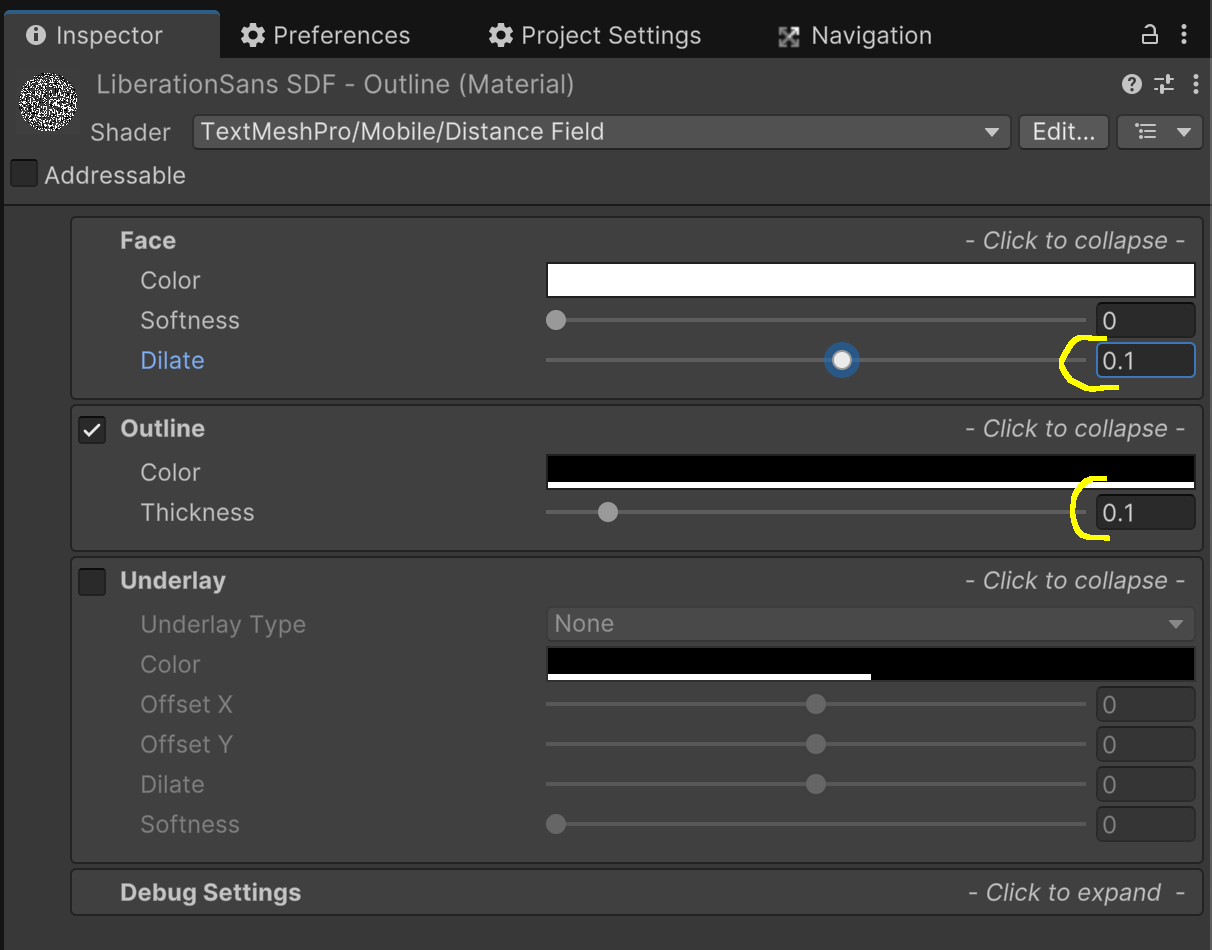Viewport: 1212px width, 950px height.
Task: Open the material presets icon
Action: tap(1164, 84)
